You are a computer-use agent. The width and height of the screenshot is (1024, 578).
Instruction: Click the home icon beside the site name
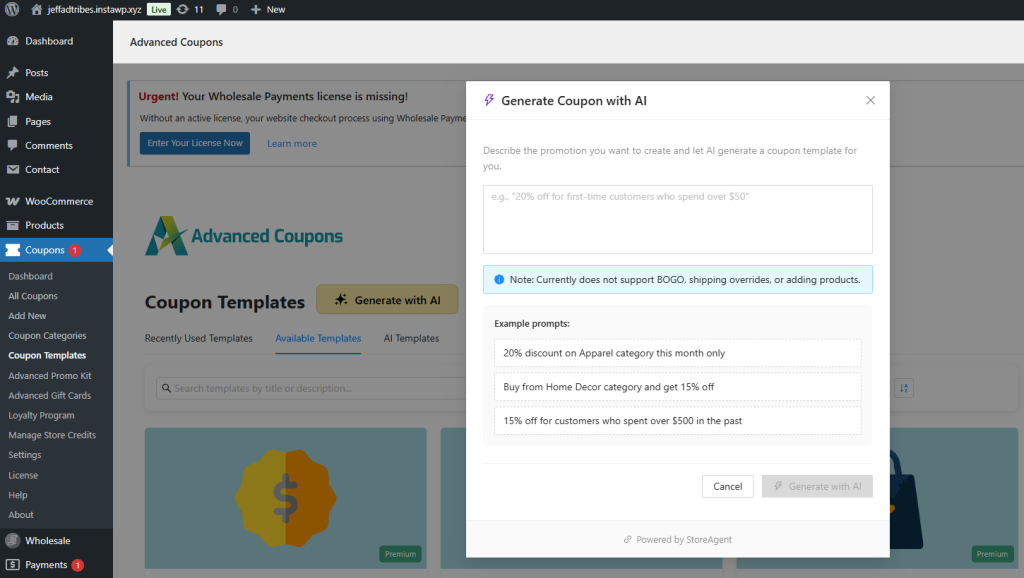pyautogui.click(x=37, y=9)
